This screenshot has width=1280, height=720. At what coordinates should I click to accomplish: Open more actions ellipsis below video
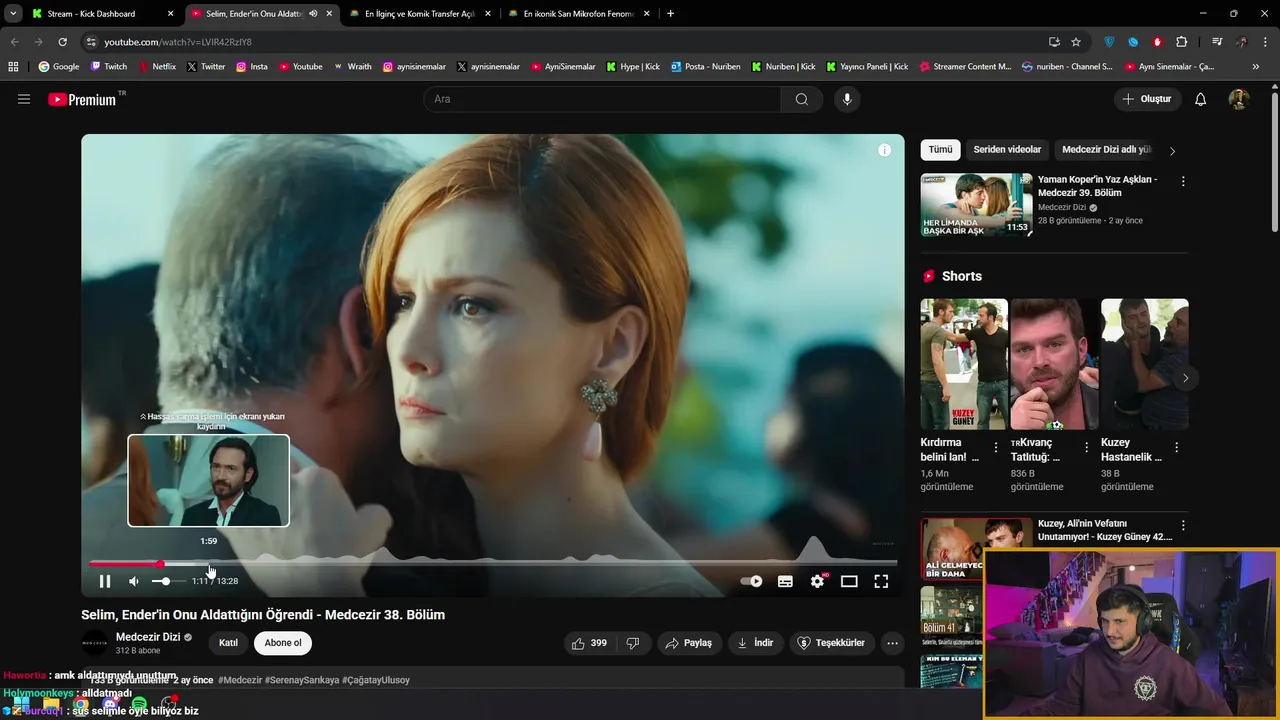tap(893, 643)
